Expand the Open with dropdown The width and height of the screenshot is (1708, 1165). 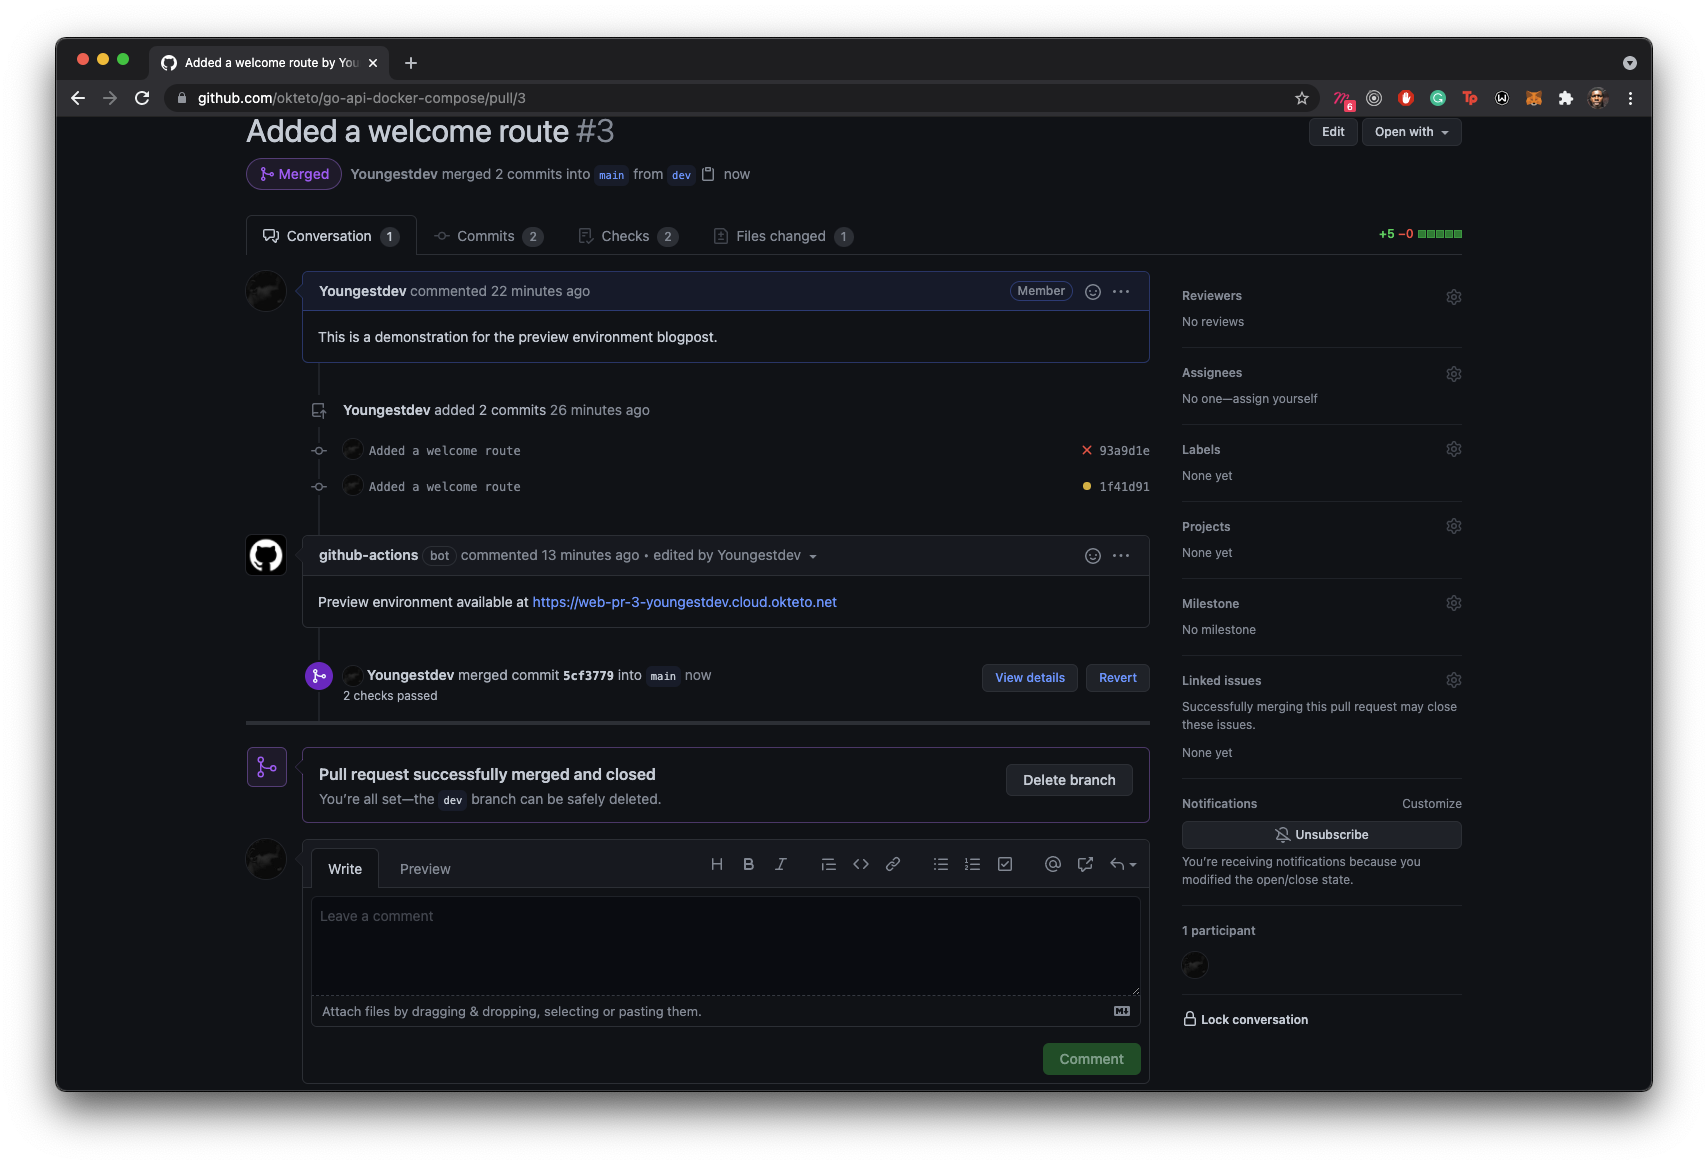point(1411,132)
